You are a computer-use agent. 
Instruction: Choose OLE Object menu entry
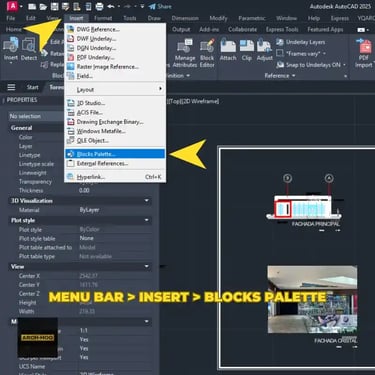115,140
